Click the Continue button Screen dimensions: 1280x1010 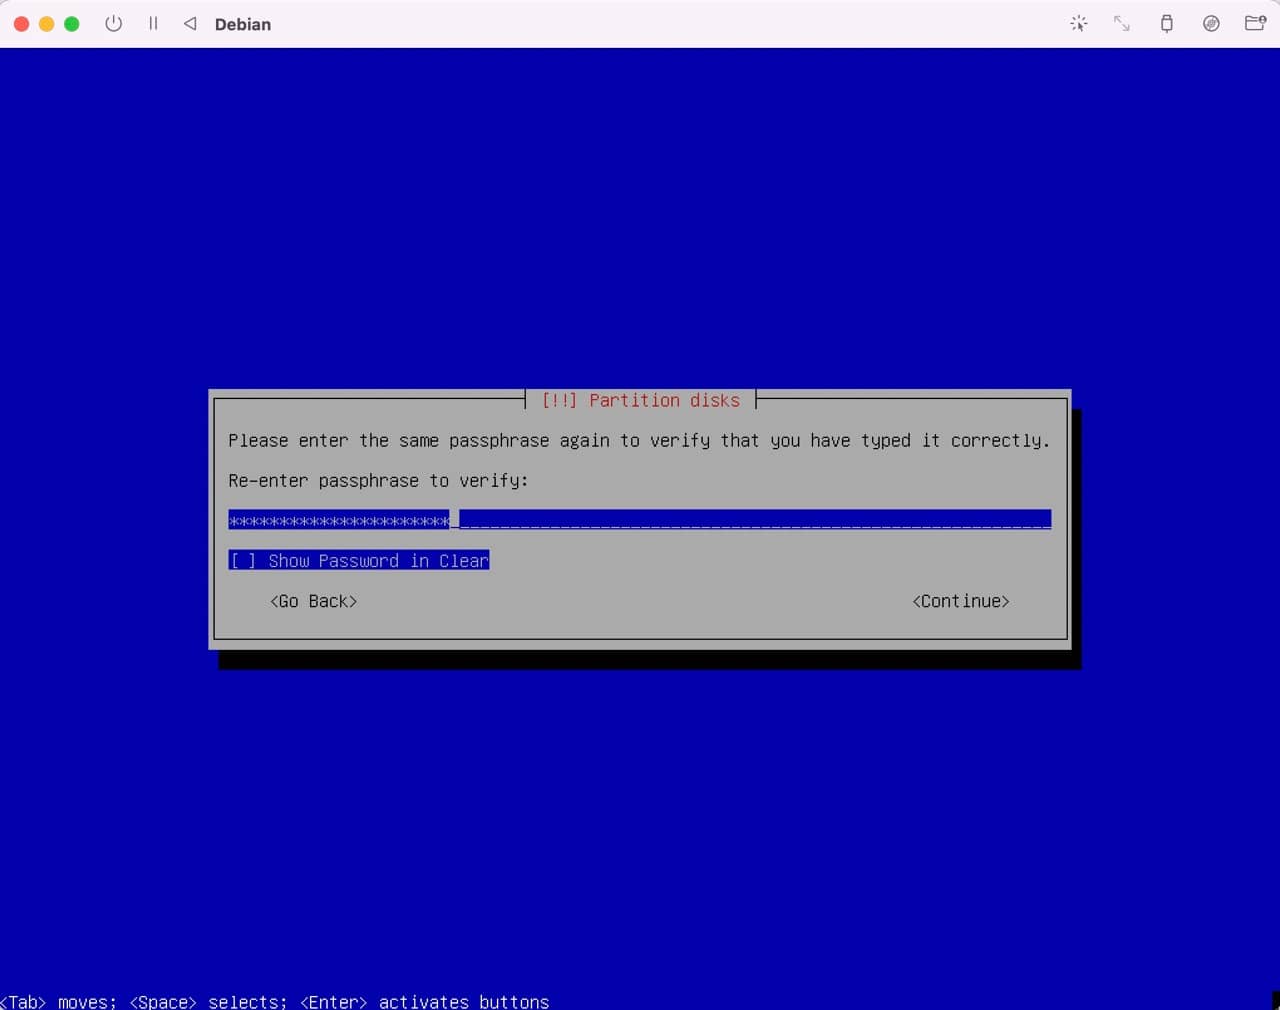coord(961,601)
